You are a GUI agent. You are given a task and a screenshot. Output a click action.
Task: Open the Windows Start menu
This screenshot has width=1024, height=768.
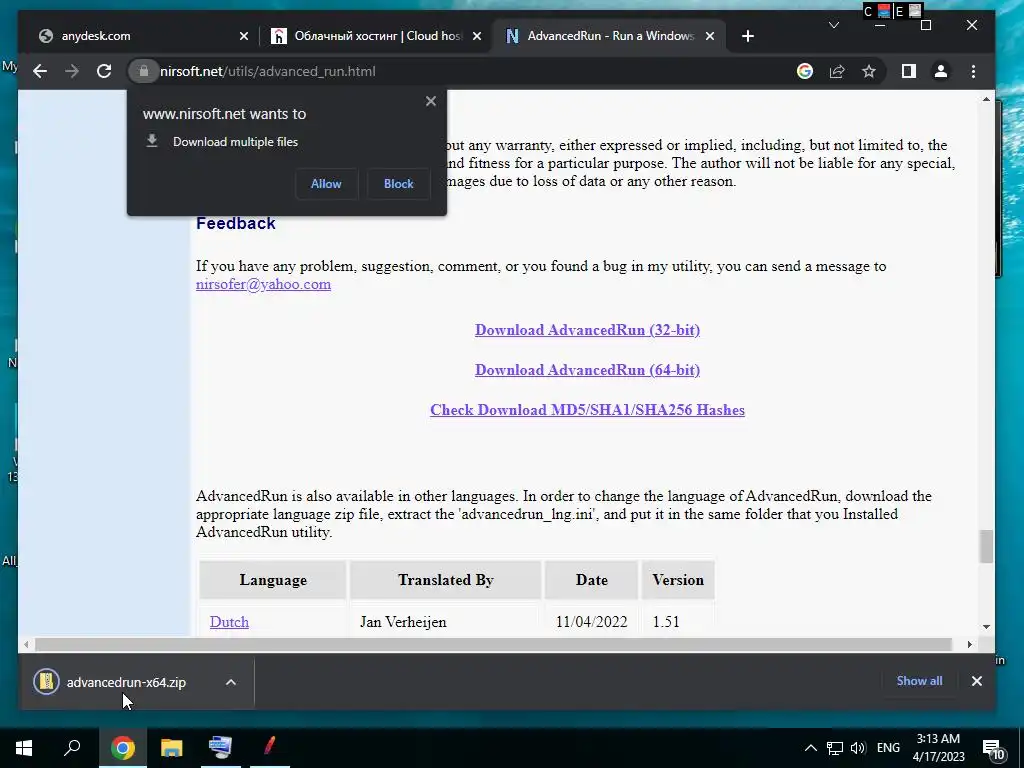[x=24, y=748]
